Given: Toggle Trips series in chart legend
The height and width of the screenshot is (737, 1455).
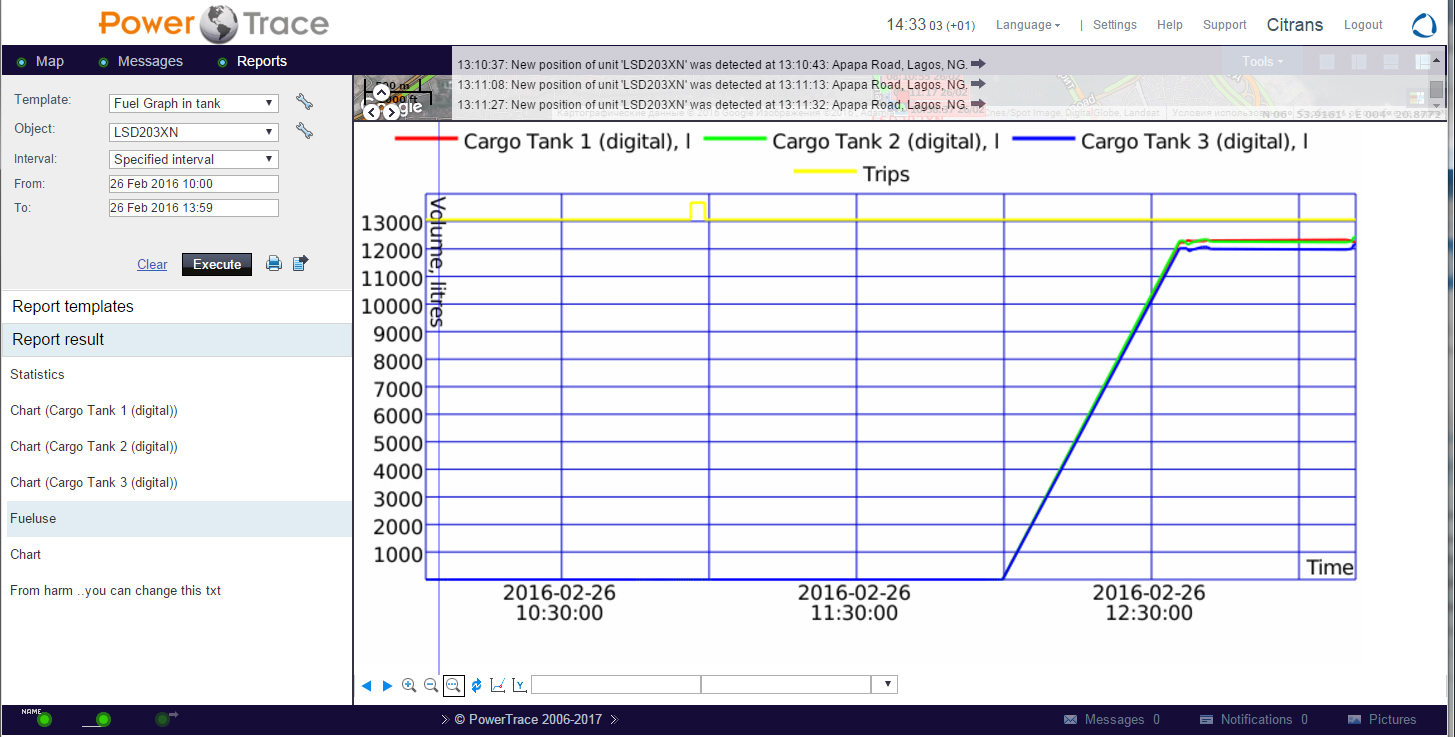Looking at the screenshot, I should pyautogui.click(x=852, y=174).
